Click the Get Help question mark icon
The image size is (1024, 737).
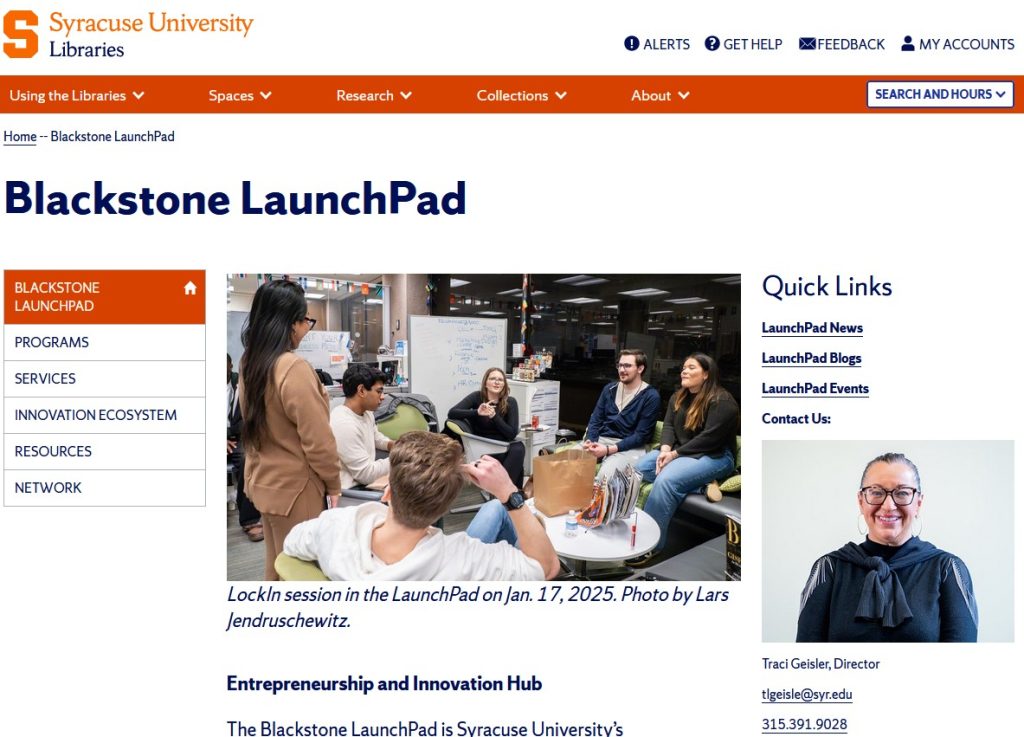pyautogui.click(x=712, y=44)
